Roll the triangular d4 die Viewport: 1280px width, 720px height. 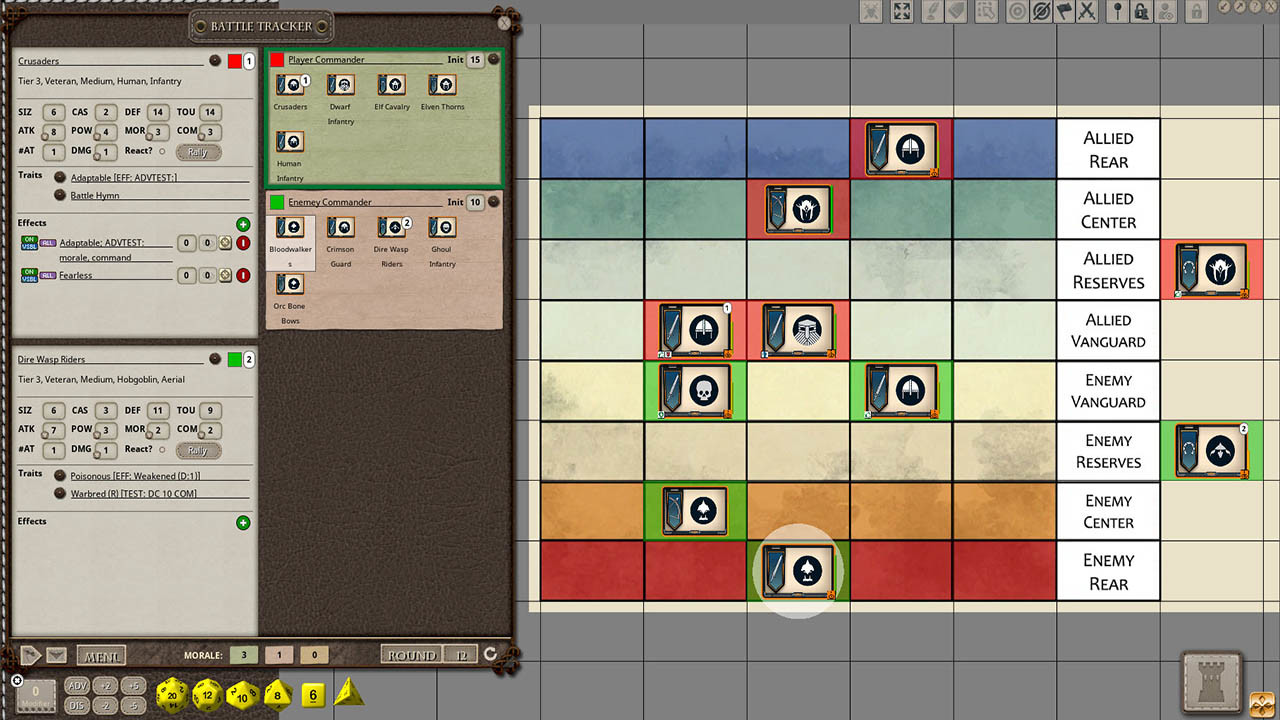pos(348,690)
